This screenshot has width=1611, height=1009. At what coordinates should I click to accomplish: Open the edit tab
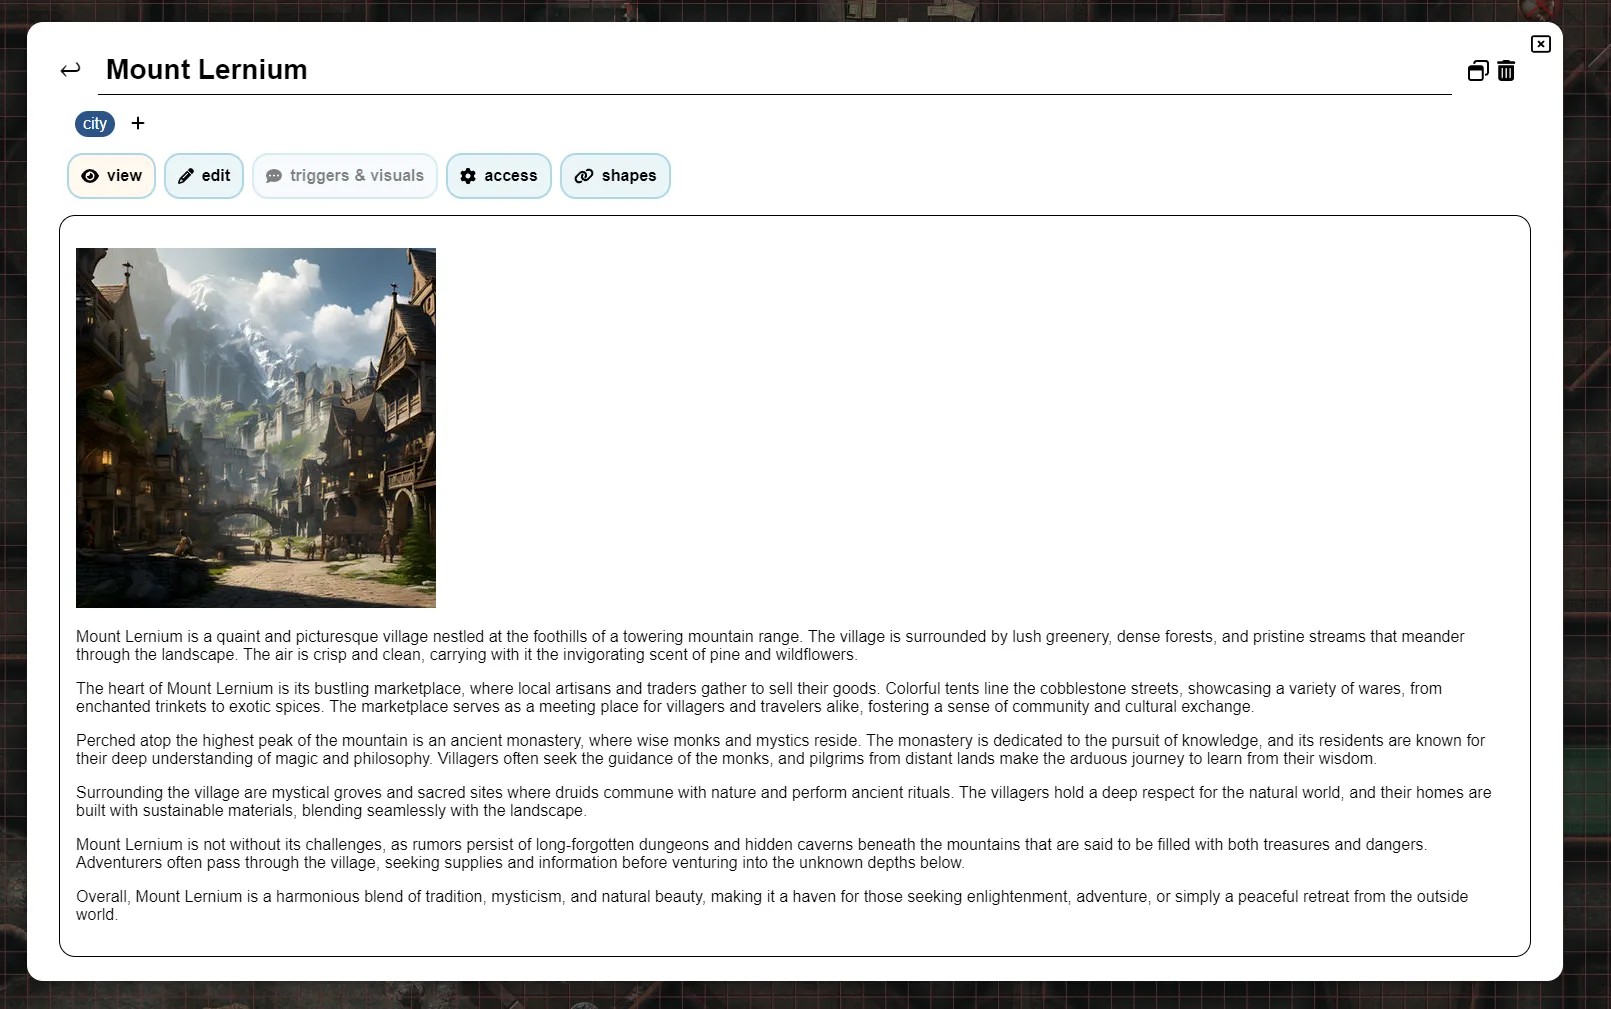(x=204, y=176)
